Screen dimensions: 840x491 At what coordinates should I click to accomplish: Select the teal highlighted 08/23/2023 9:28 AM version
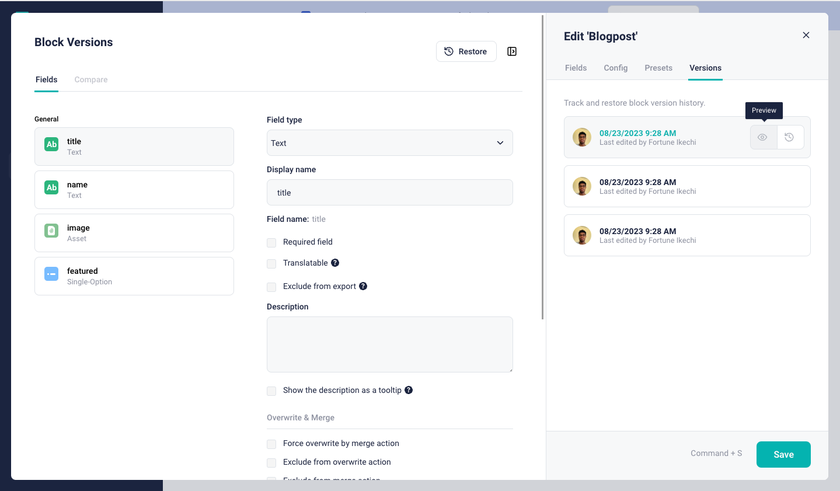pos(638,133)
